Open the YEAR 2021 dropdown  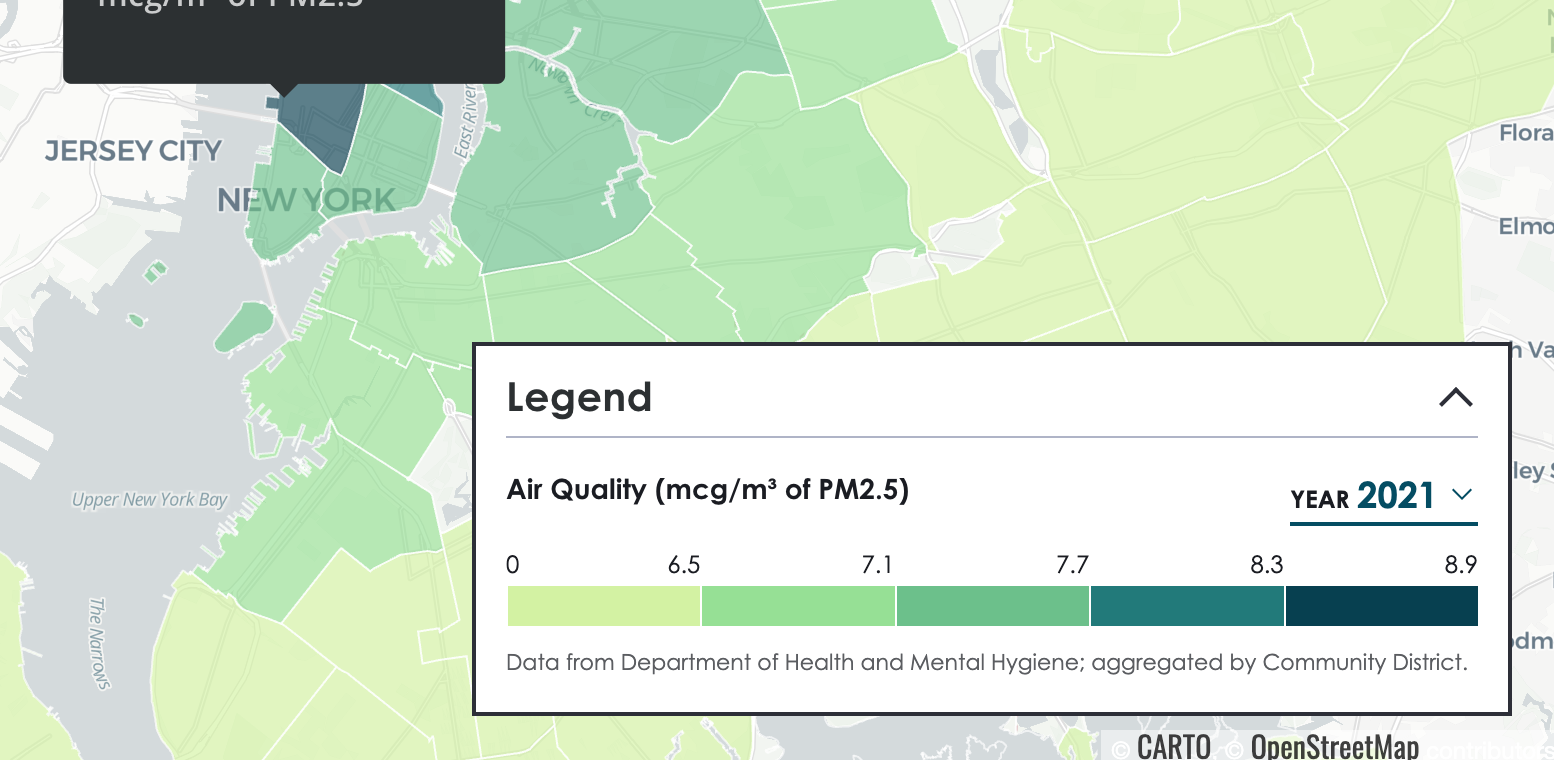point(1383,497)
